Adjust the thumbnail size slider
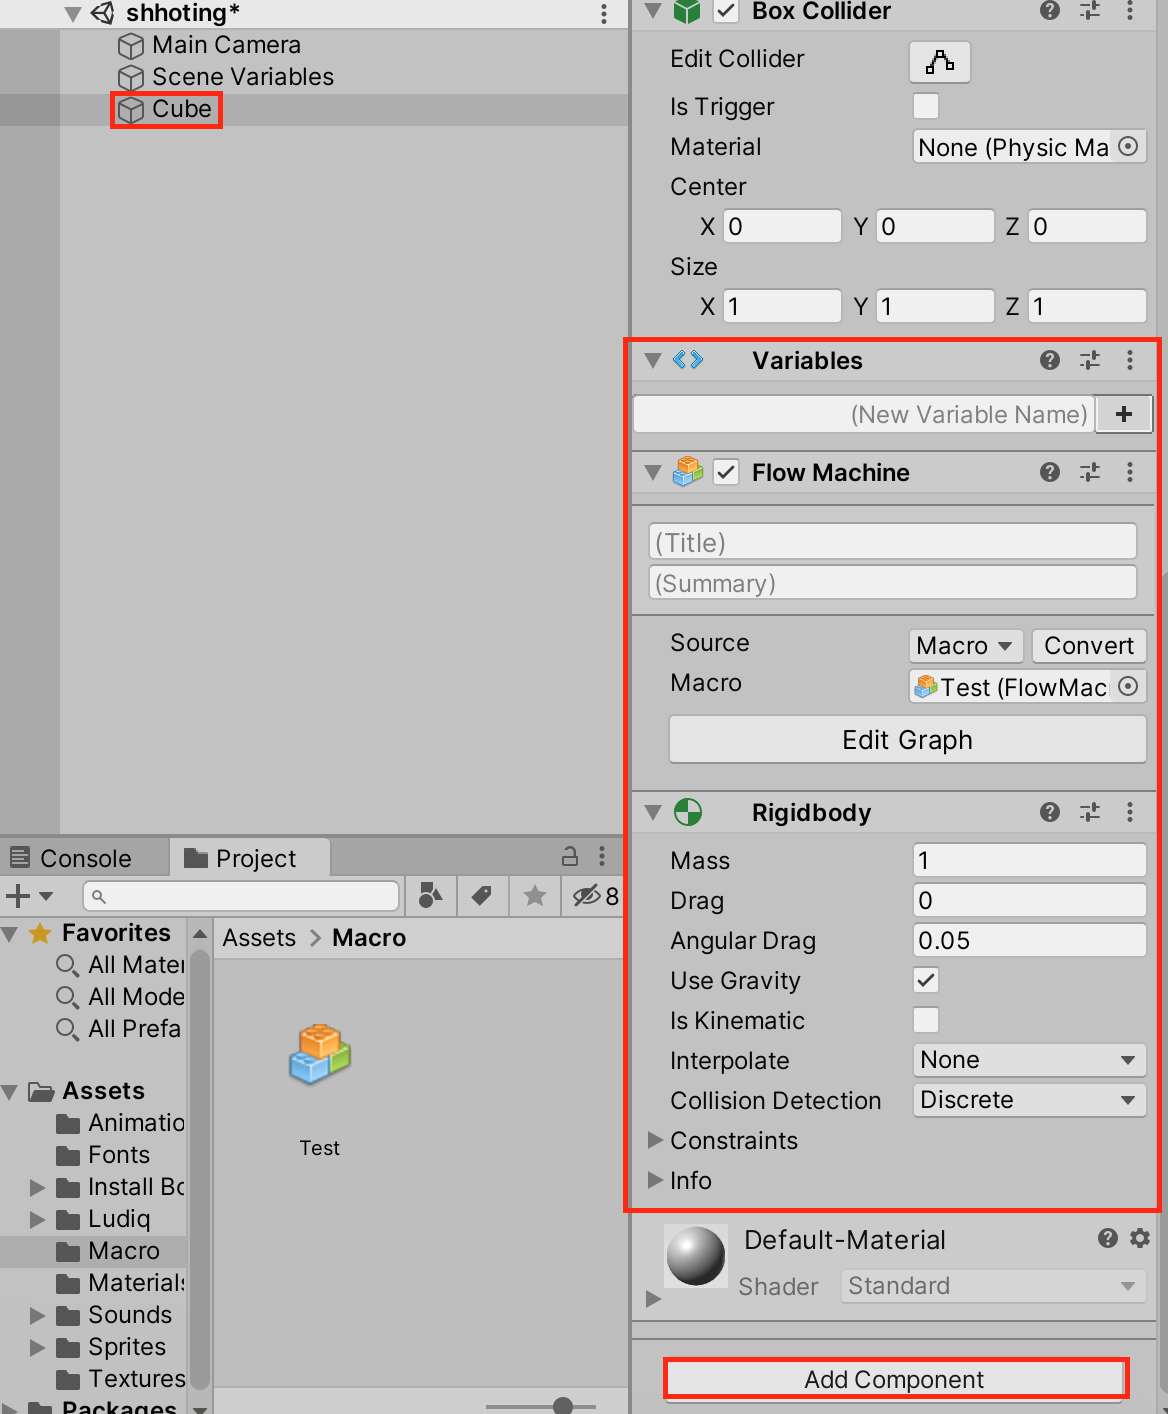 [x=561, y=1405]
